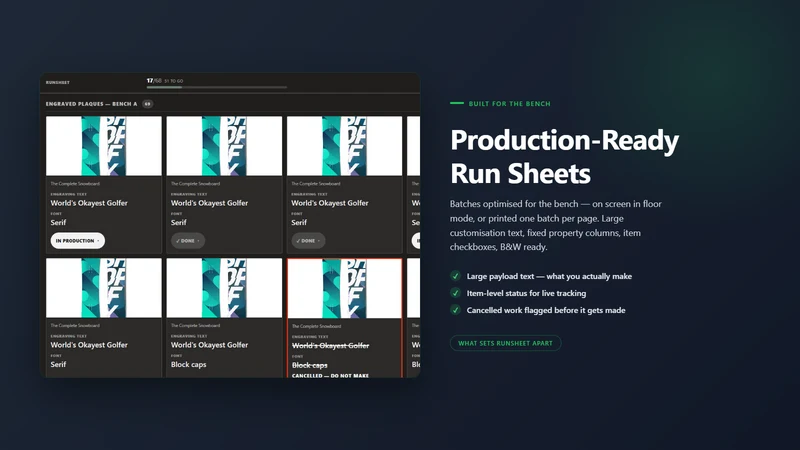Viewport: 800px width, 450px height.
Task: Click the 'BUILT FOR THE BENCH' label
Action: [510, 104]
